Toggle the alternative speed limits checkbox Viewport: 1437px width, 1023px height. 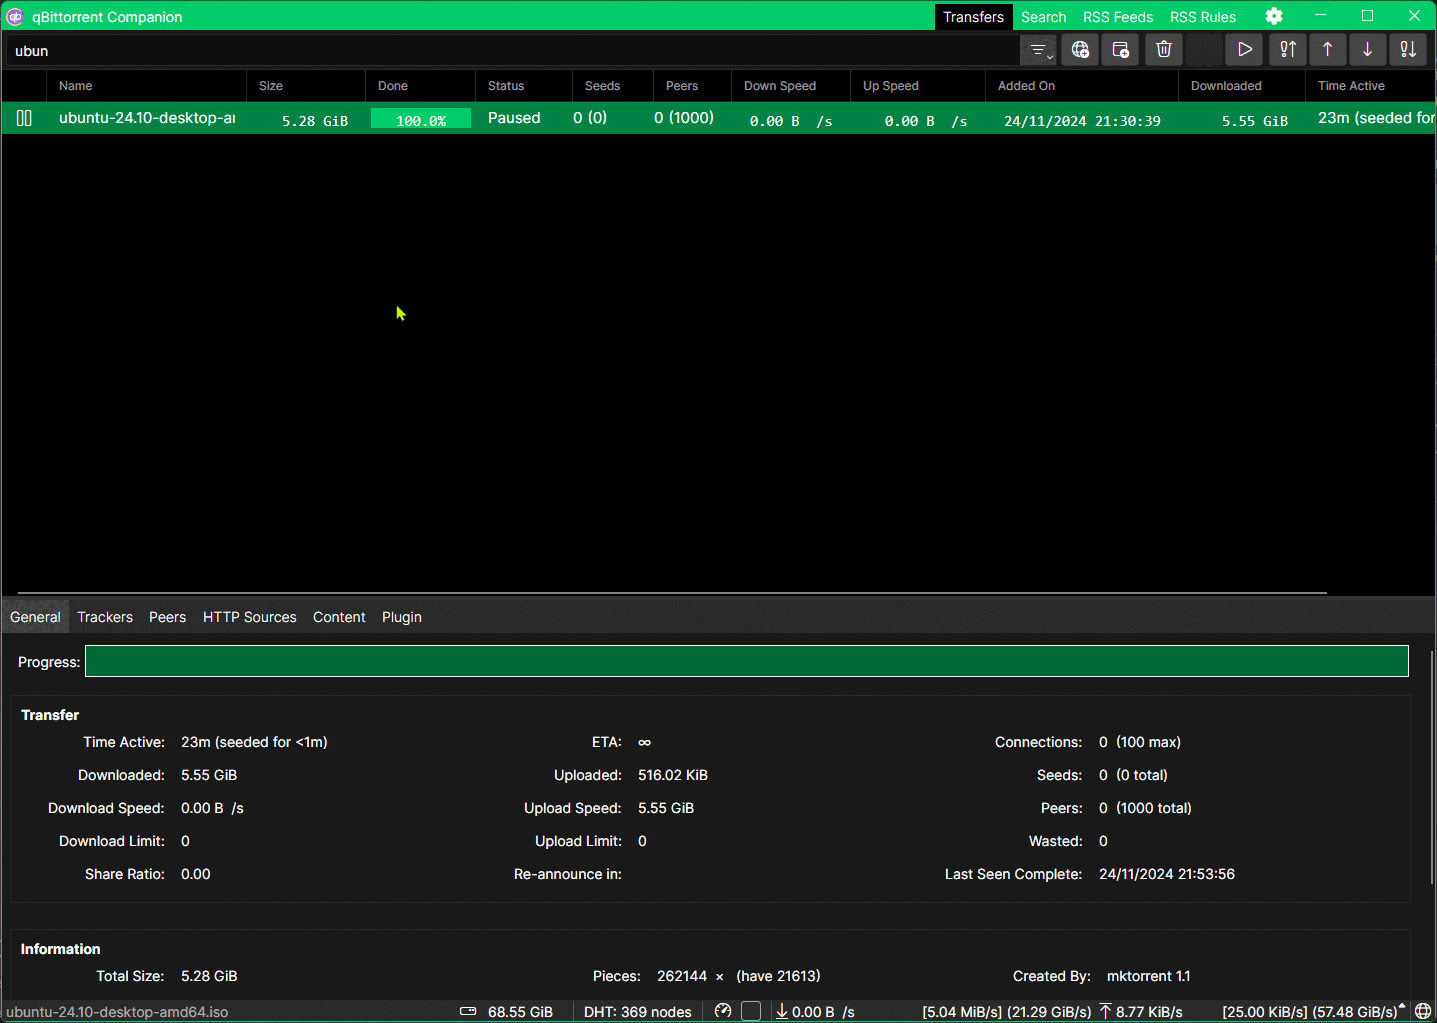(x=751, y=1011)
